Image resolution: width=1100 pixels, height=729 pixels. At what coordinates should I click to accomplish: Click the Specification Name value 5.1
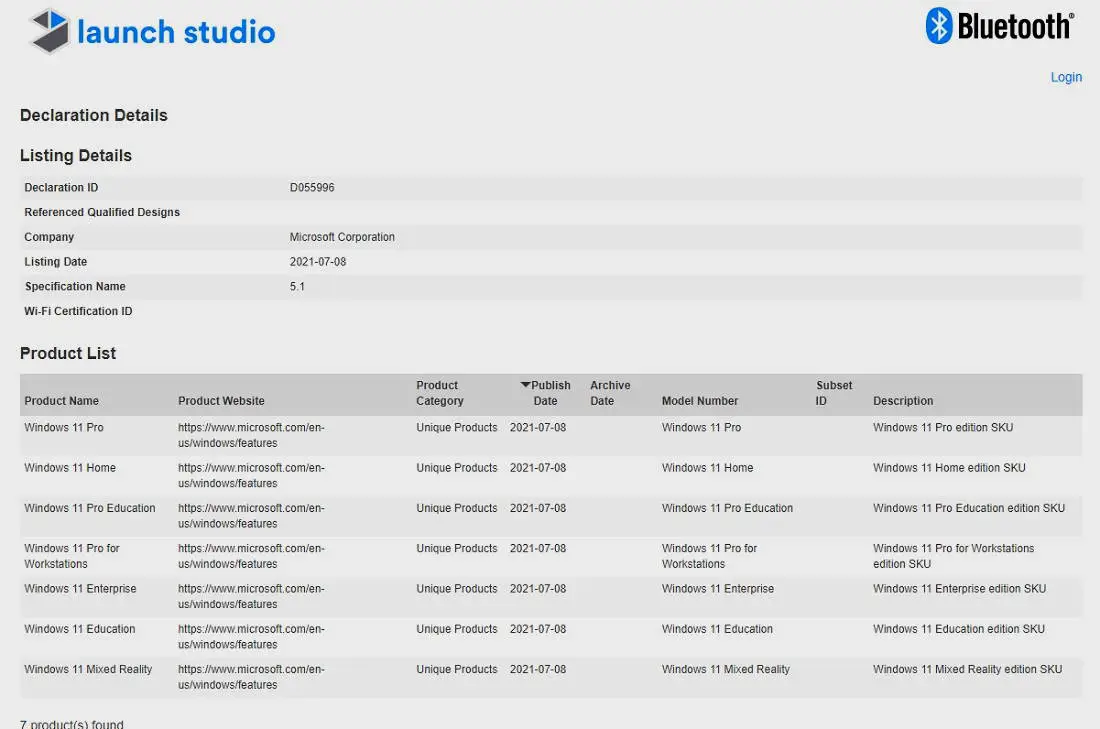point(297,286)
